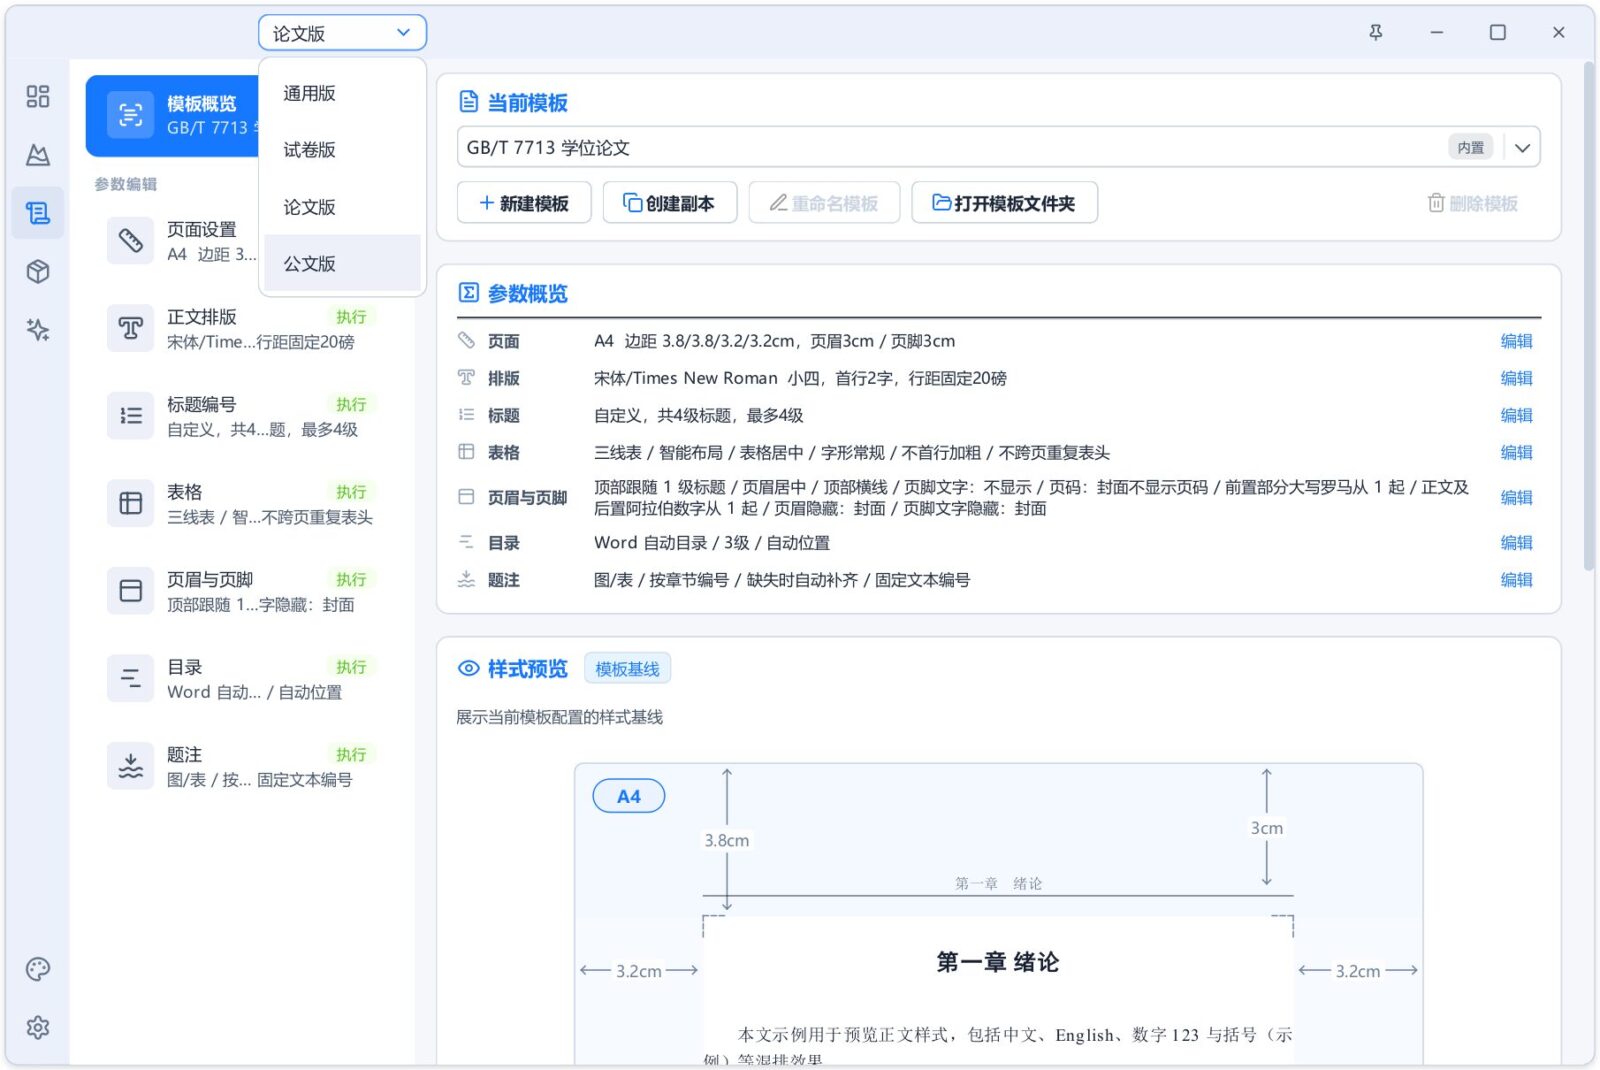
Task: Open the gear settings icon in sidebar
Action: click(38, 1027)
